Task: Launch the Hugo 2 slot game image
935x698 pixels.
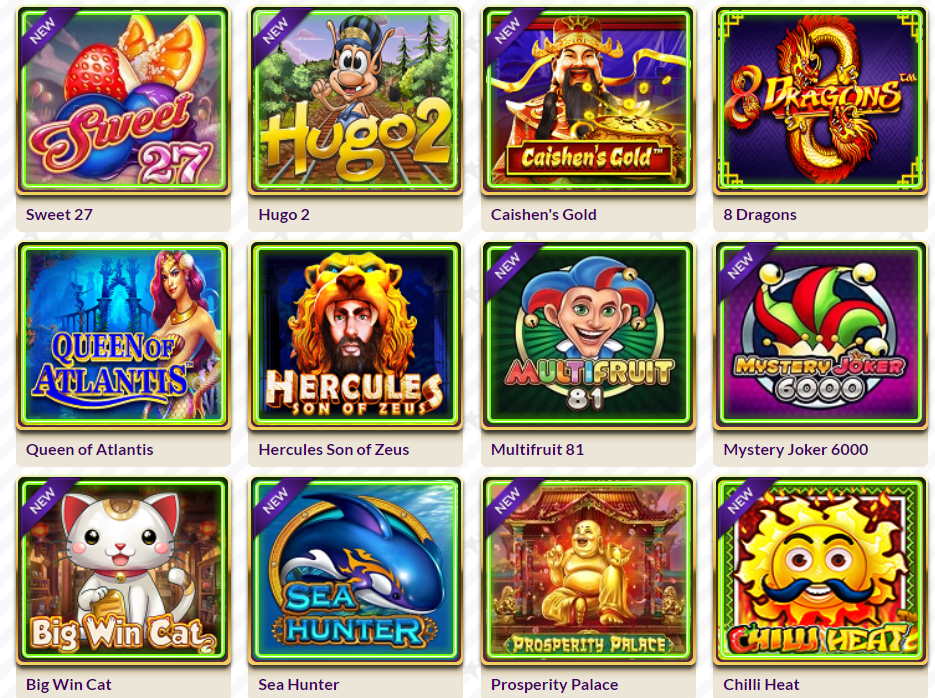Action: (355, 100)
